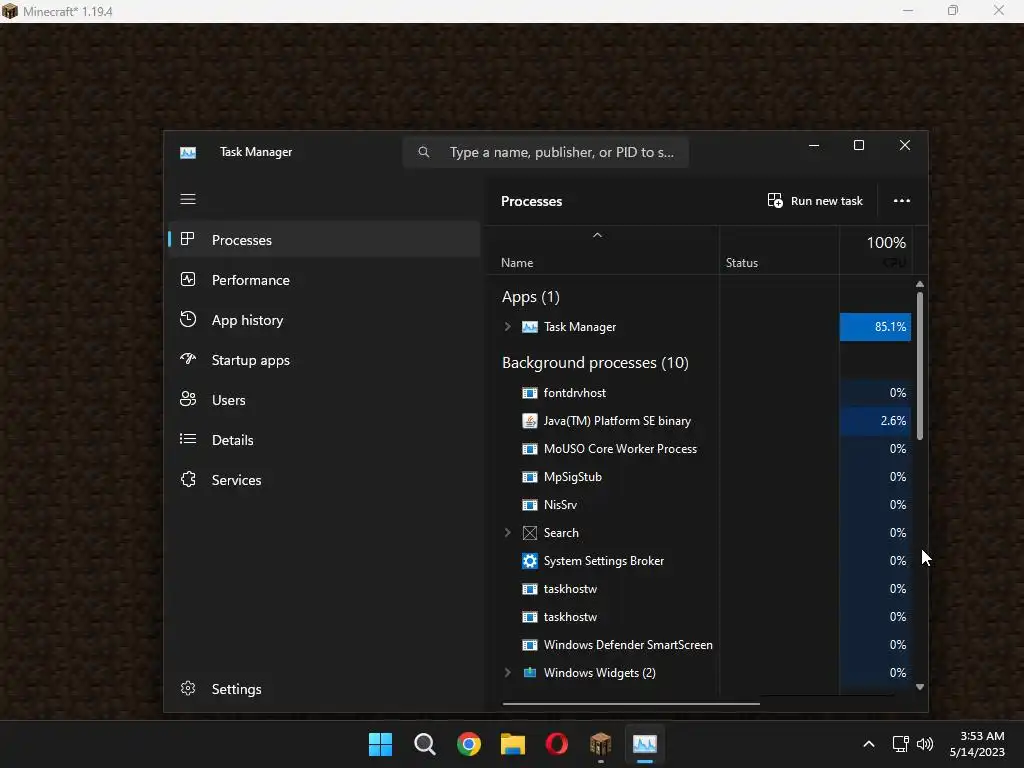Show hidden icons tray chevron
The height and width of the screenshot is (768, 1024).
[x=869, y=744]
